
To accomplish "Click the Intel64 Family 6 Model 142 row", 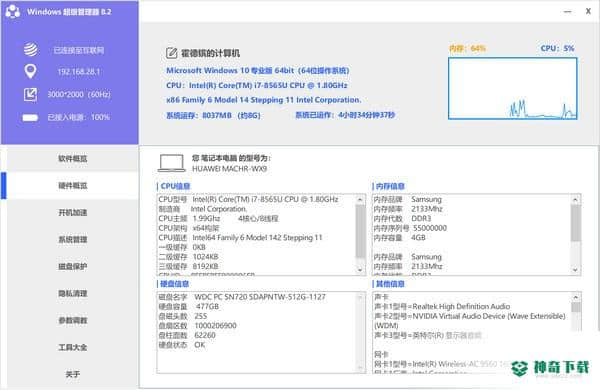I will 240,238.
